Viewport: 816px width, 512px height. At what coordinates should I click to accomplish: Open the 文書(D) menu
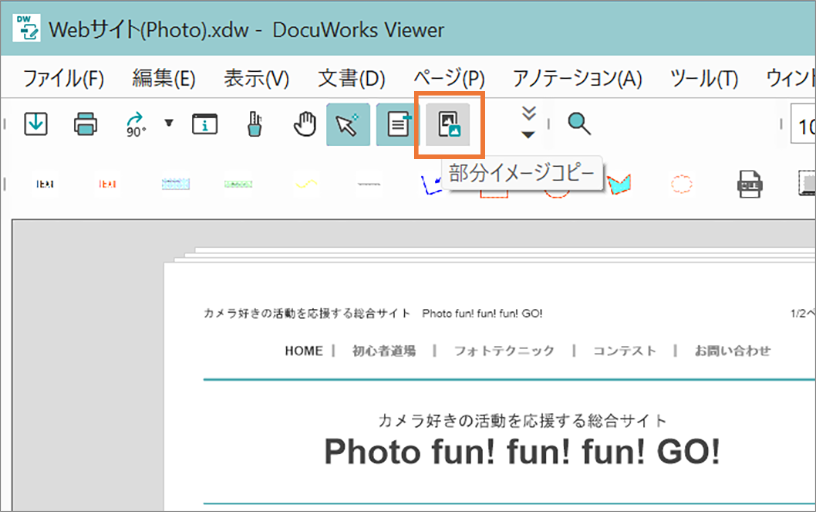pyautogui.click(x=351, y=79)
